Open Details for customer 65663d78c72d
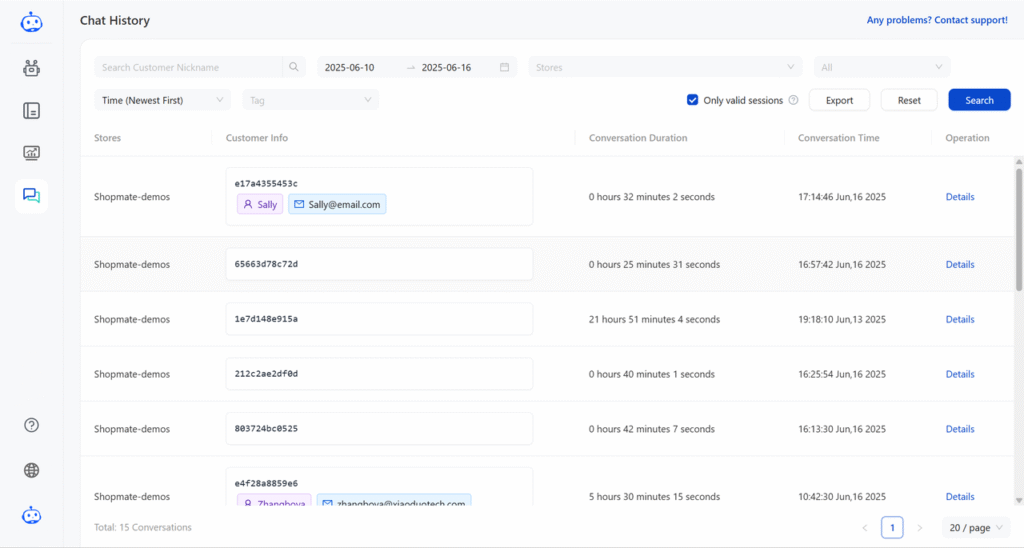Screen dimensions: 1024x548 click(x=959, y=265)
